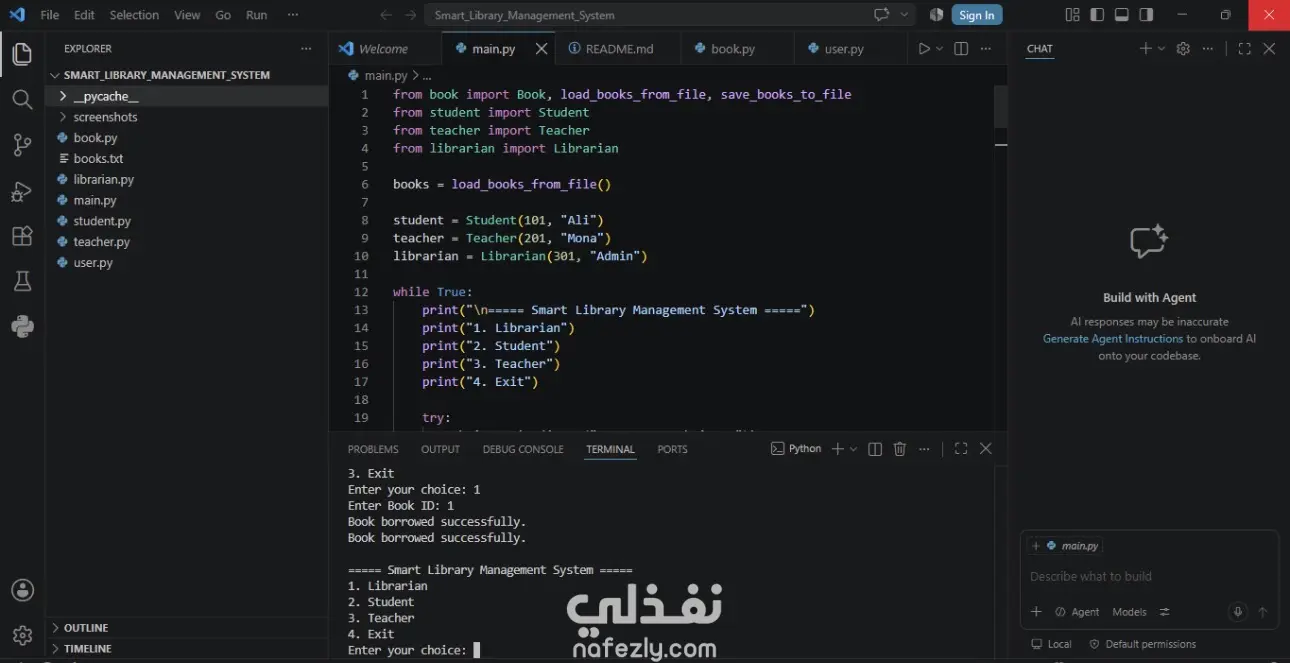Screen dimensions: 1290x663
Task: Toggle the bottom Panel visibility
Action: click(1122, 15)
